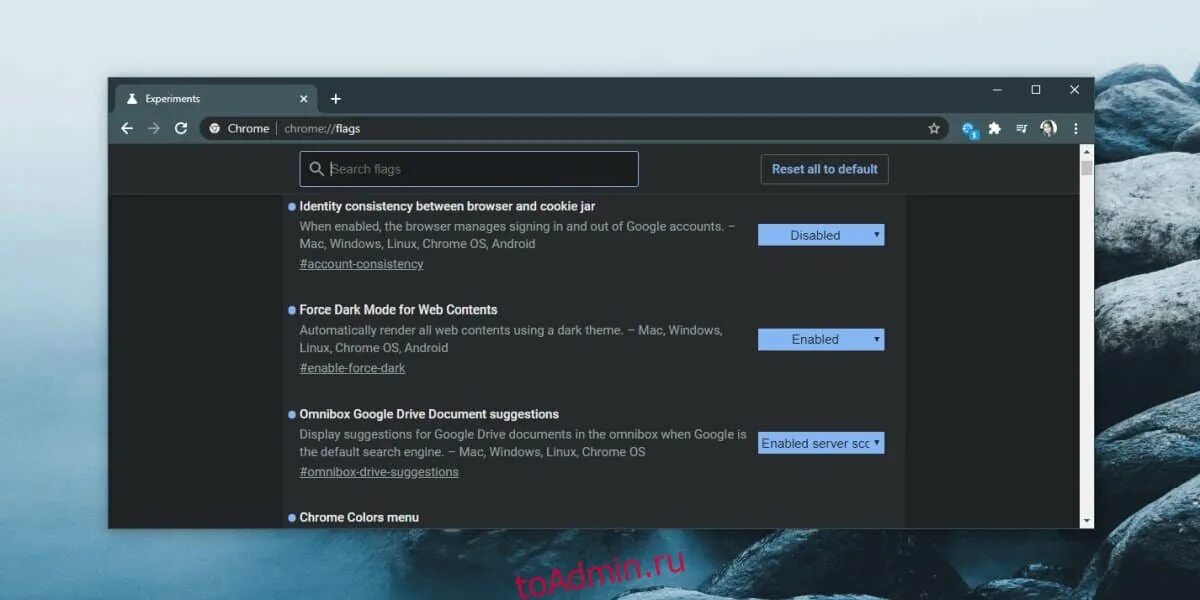Image resolution: width=1200 pixels, height=600 pixels.
Task: Bookmark this page with the star icon
Action: pyautogui.click(x=933, y=128)
